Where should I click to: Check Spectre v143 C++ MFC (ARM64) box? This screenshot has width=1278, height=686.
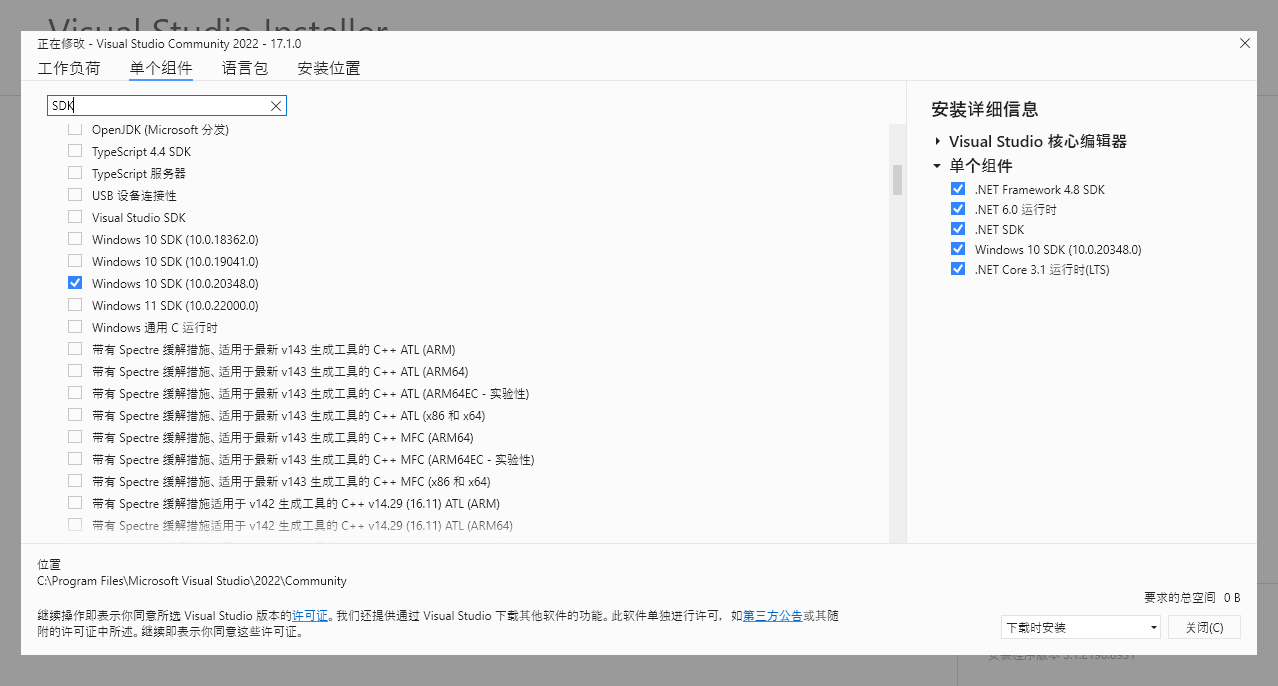75,437
